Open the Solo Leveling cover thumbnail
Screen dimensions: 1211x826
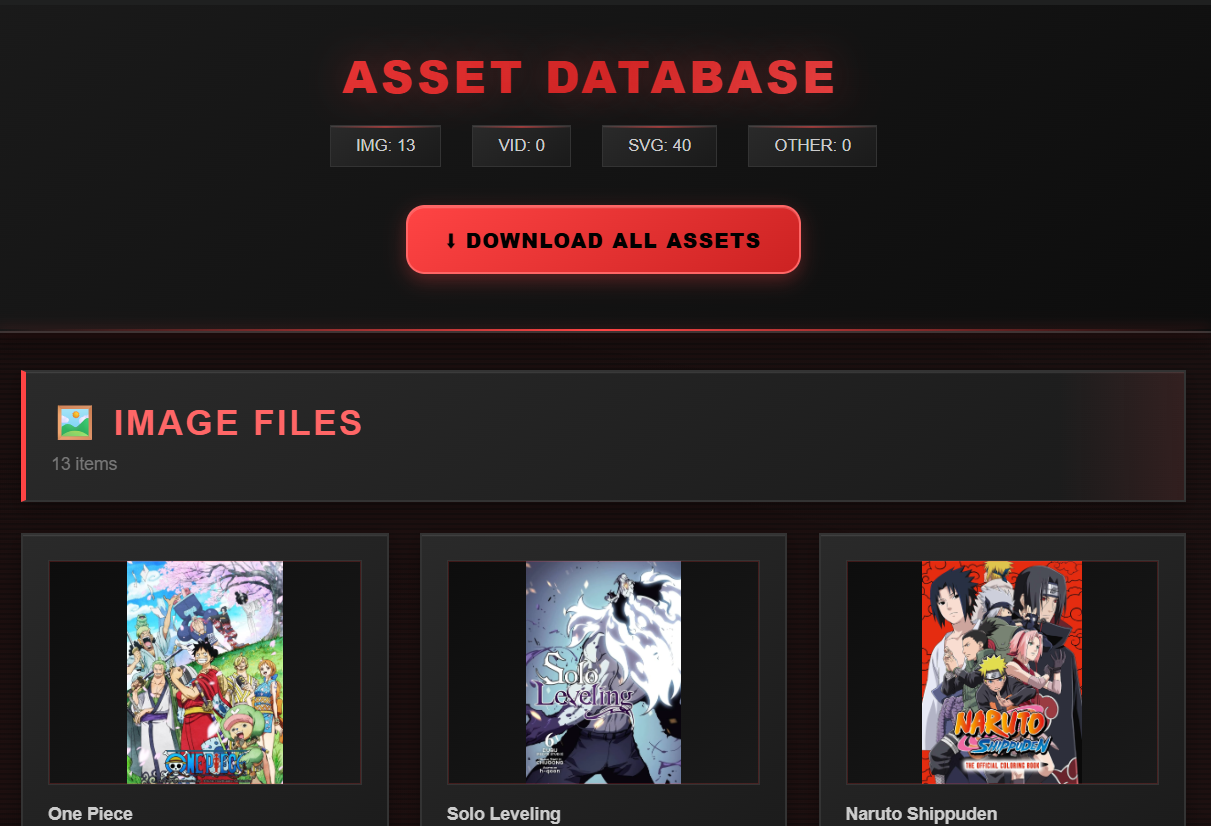(603, 672)
